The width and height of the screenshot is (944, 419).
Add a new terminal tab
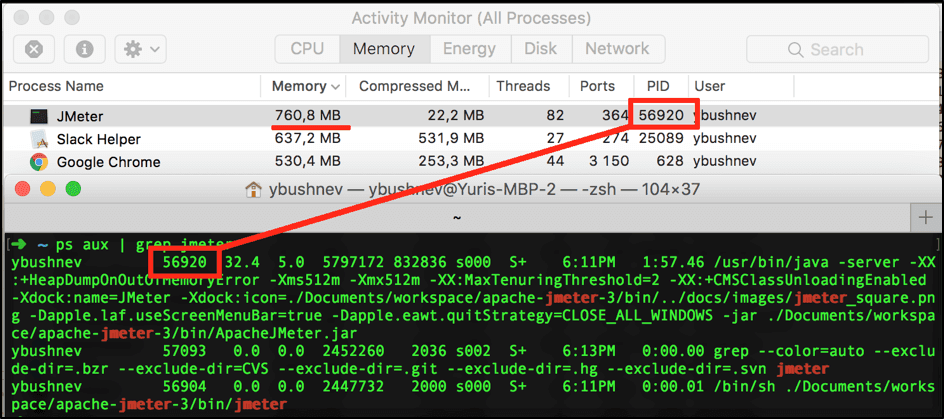[x=925, y=217]
